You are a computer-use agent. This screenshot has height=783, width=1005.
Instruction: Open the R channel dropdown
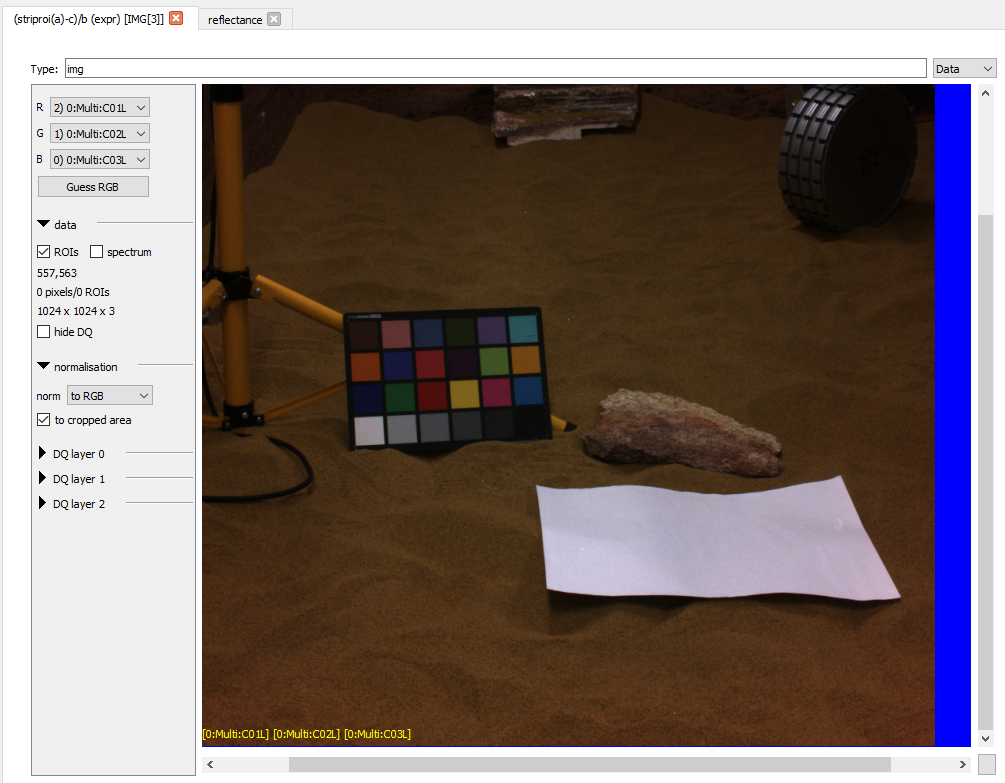pos(99,108)
